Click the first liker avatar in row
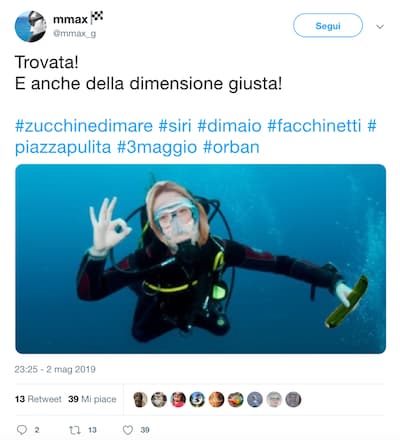The image size is (400, 440). point(140,399)
